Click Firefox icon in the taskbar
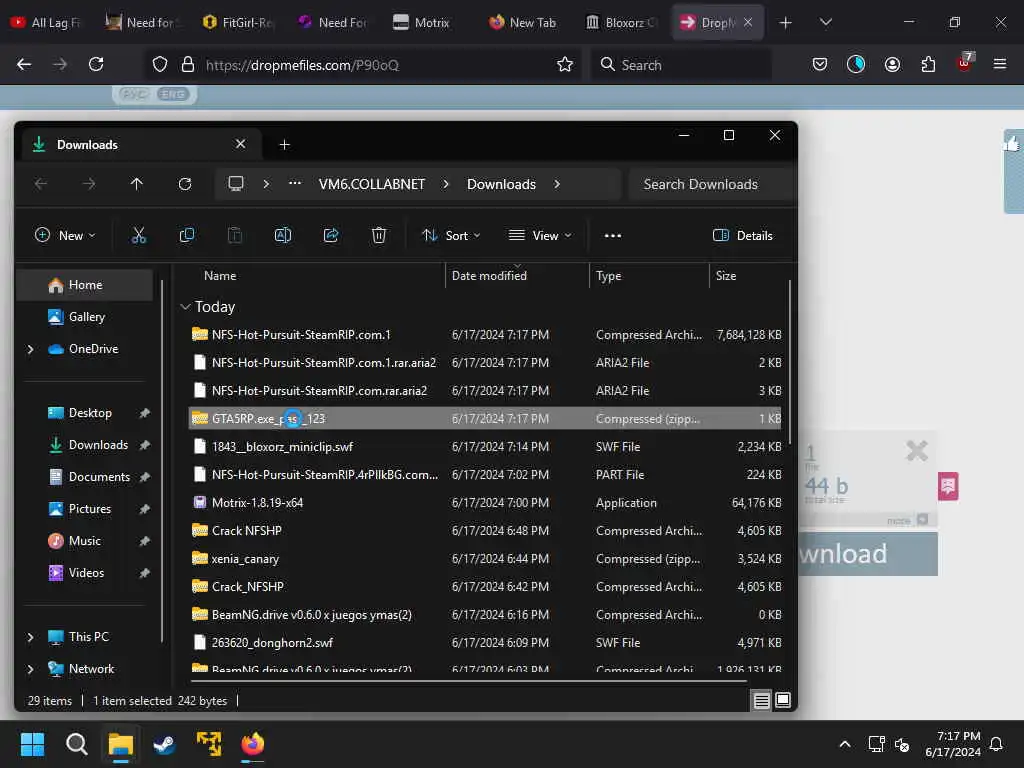This screenshot has height=768, width=1024. [253, 744]
